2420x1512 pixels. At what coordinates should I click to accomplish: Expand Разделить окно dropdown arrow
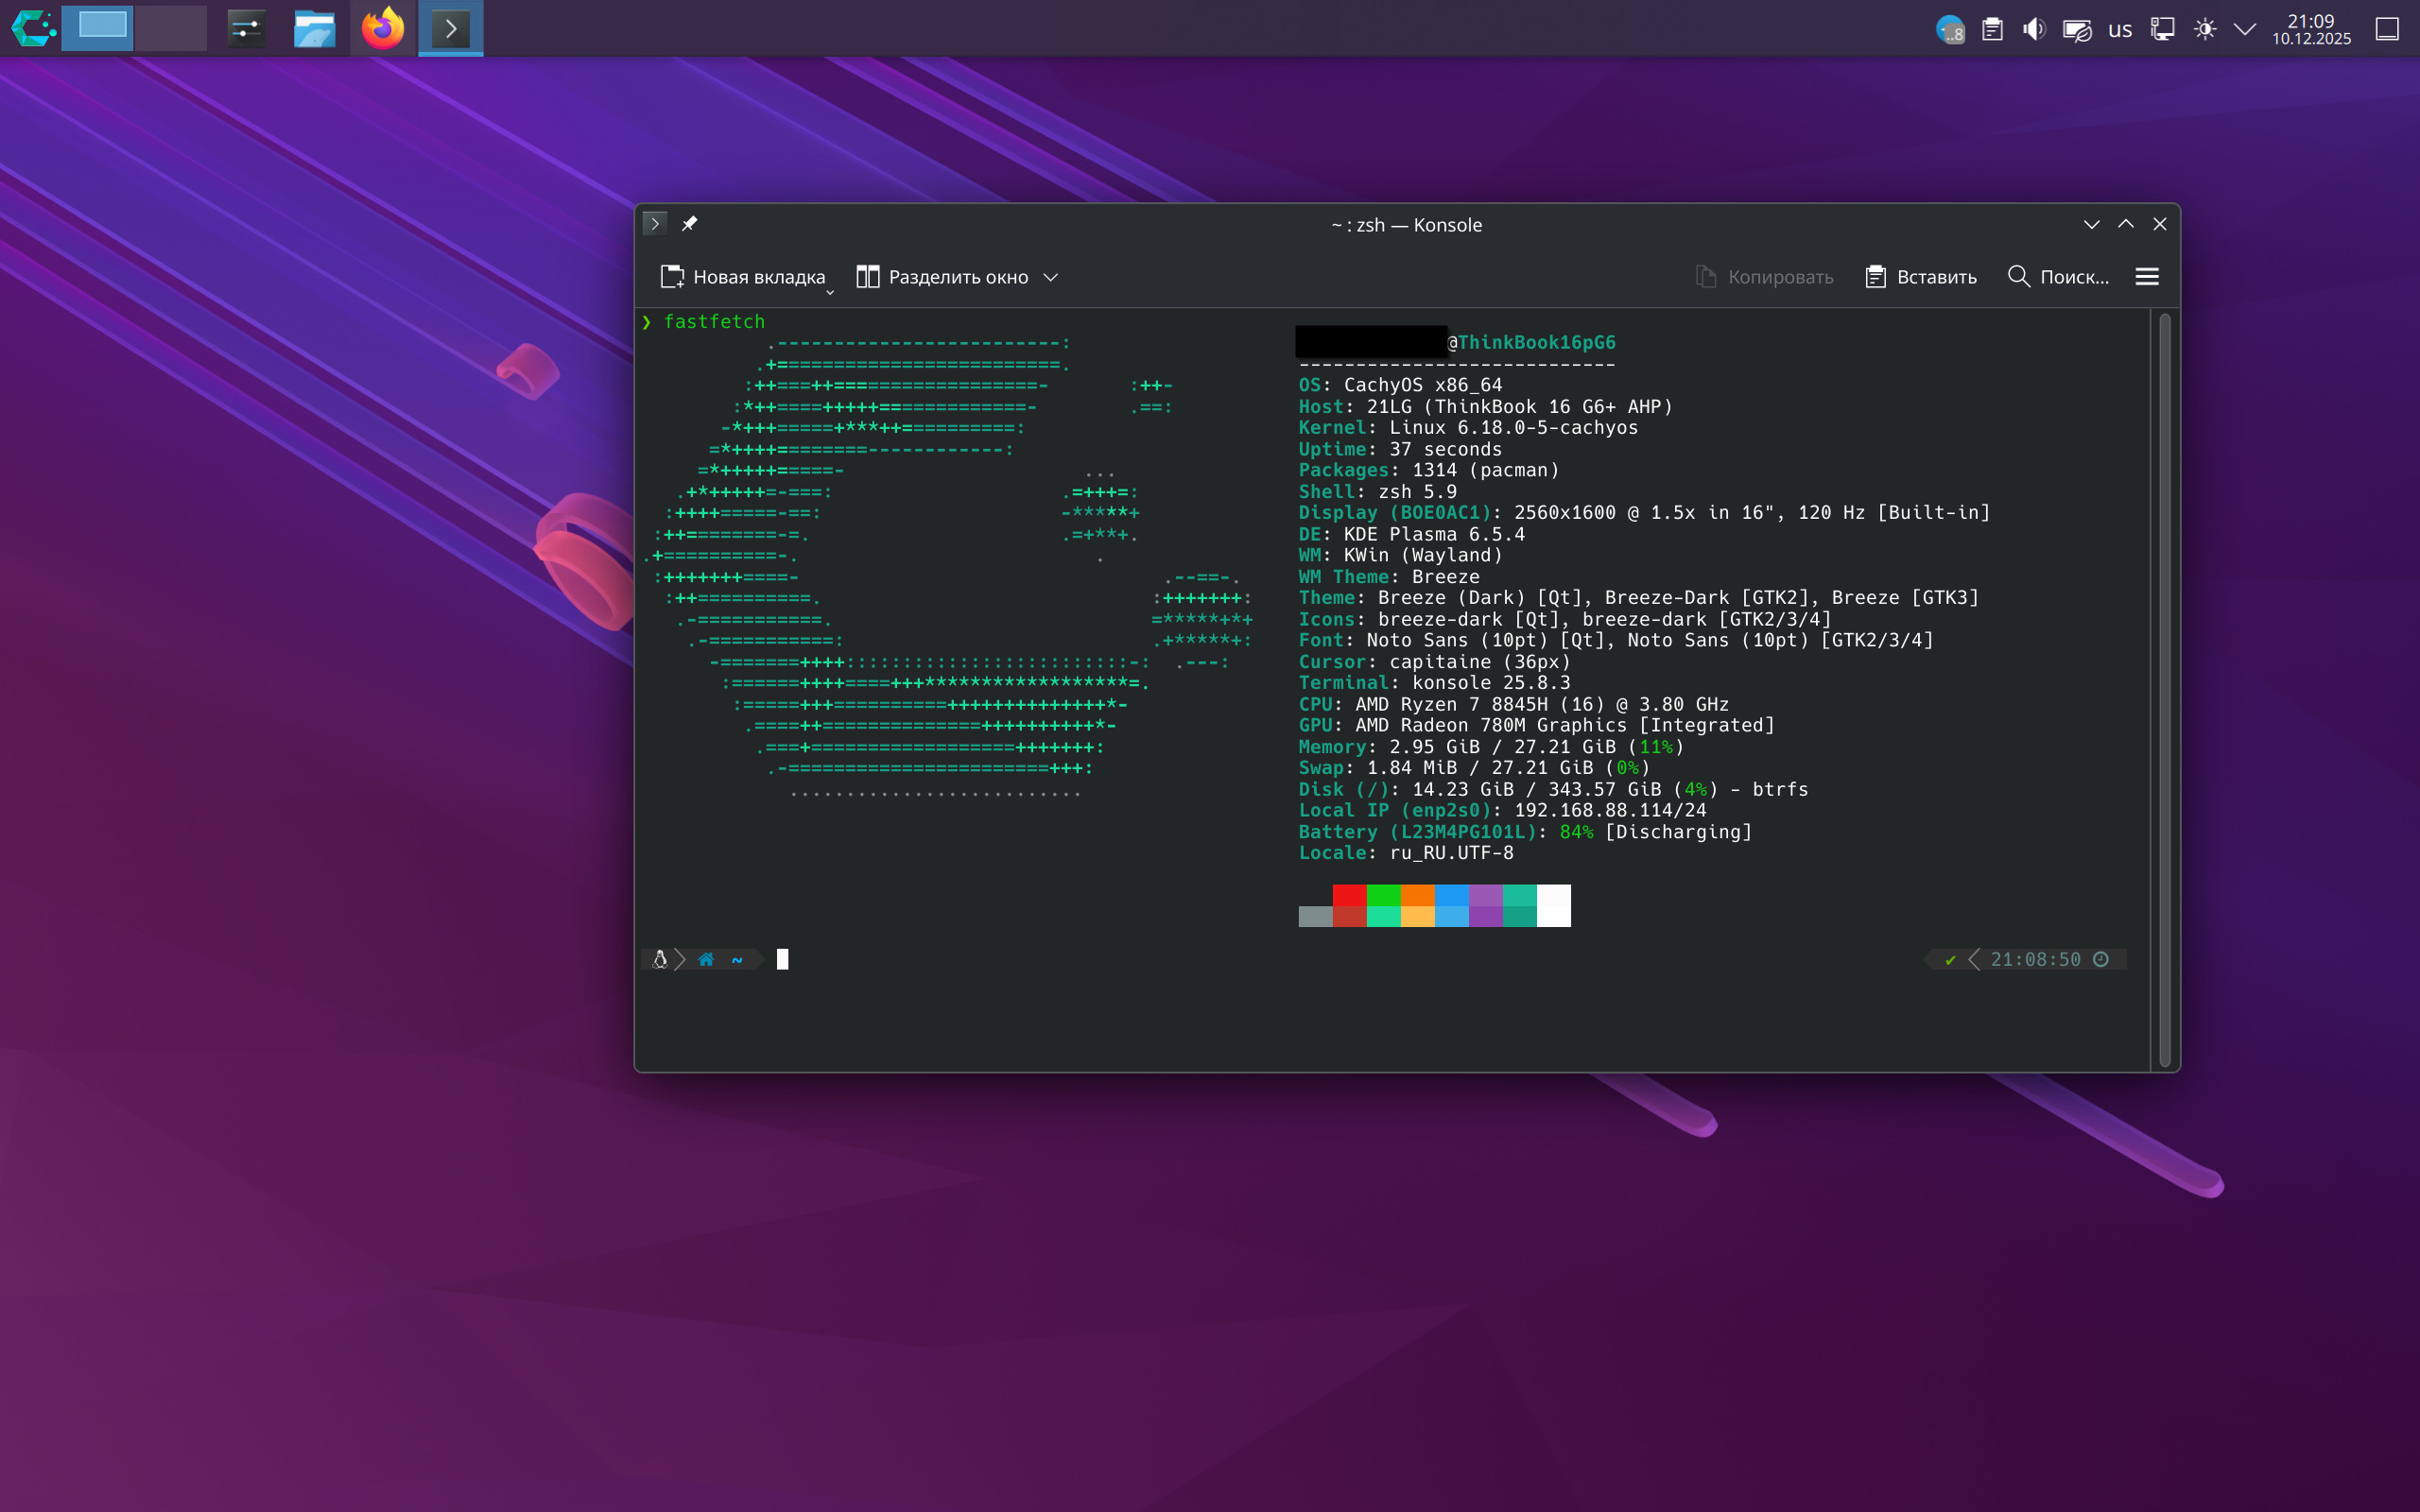tap(1050, 277)
